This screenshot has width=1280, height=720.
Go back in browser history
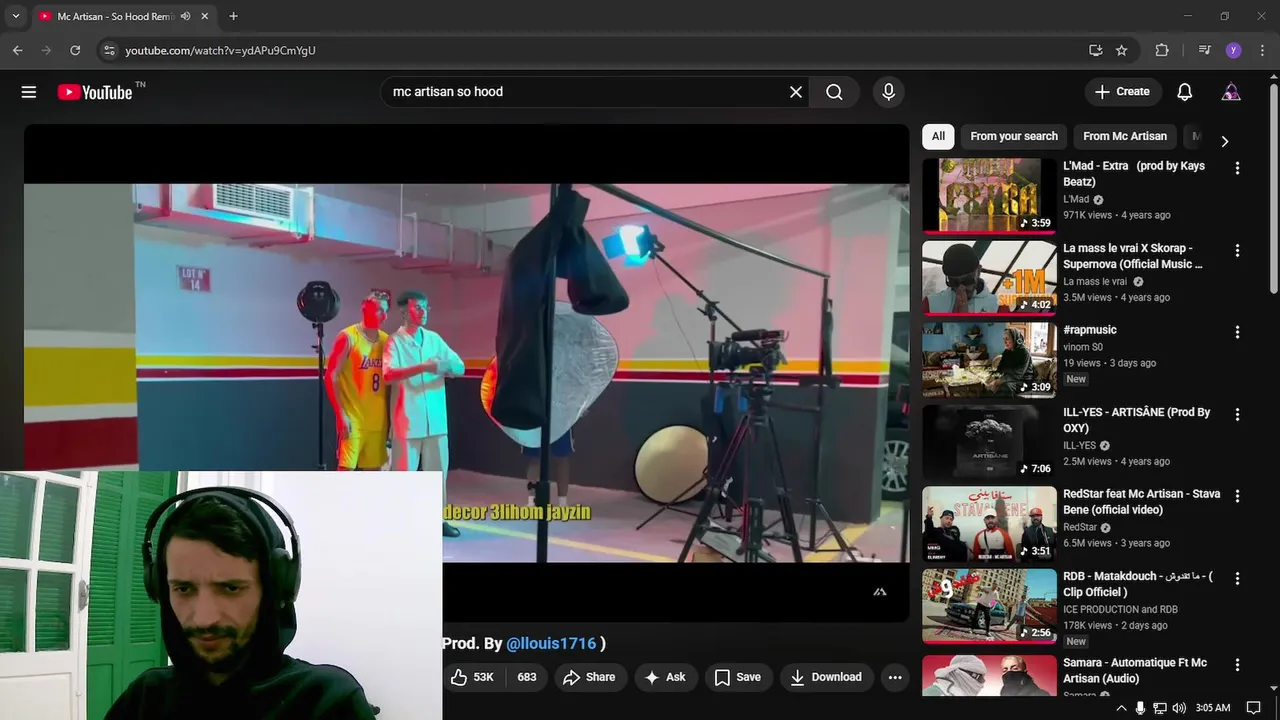click(x=17, y=50)
